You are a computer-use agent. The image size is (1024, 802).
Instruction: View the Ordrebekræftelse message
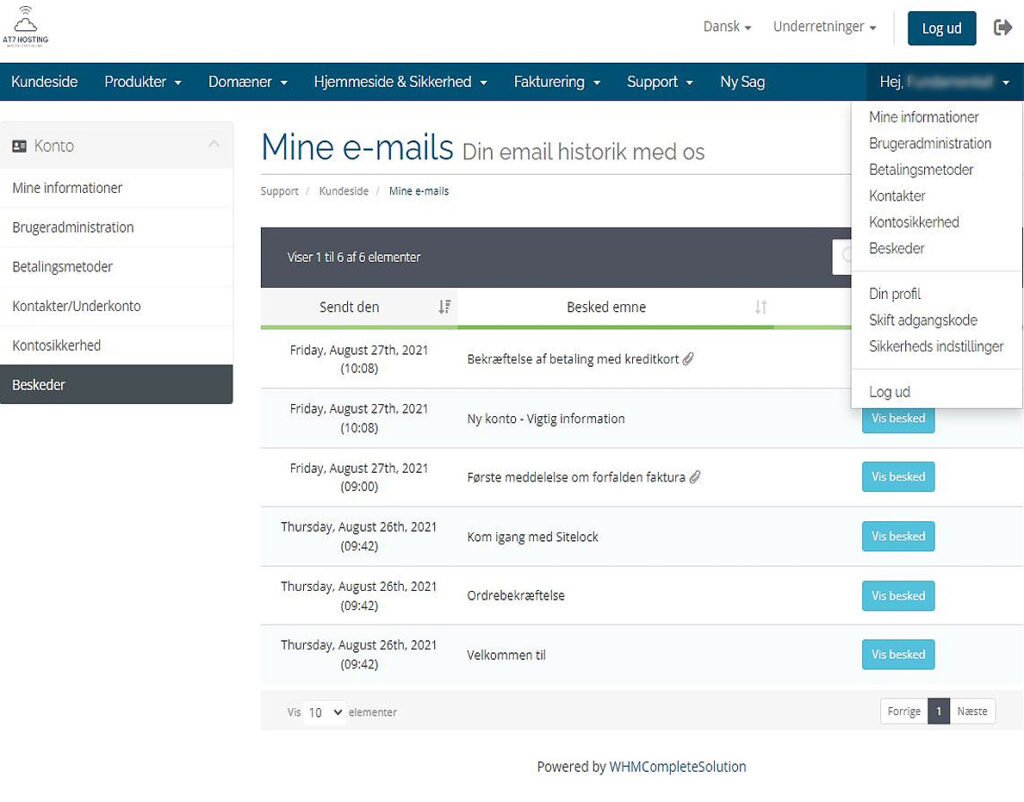(898, 596)
